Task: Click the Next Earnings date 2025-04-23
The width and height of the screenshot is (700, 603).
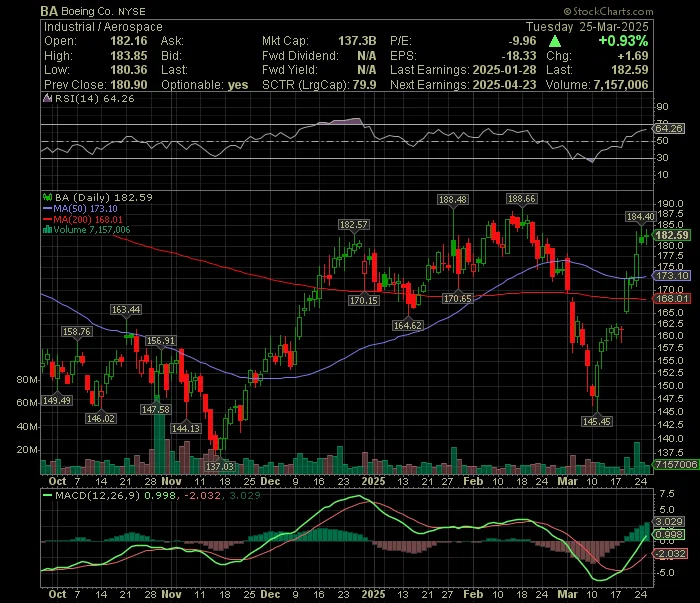Action: [504, 85]
